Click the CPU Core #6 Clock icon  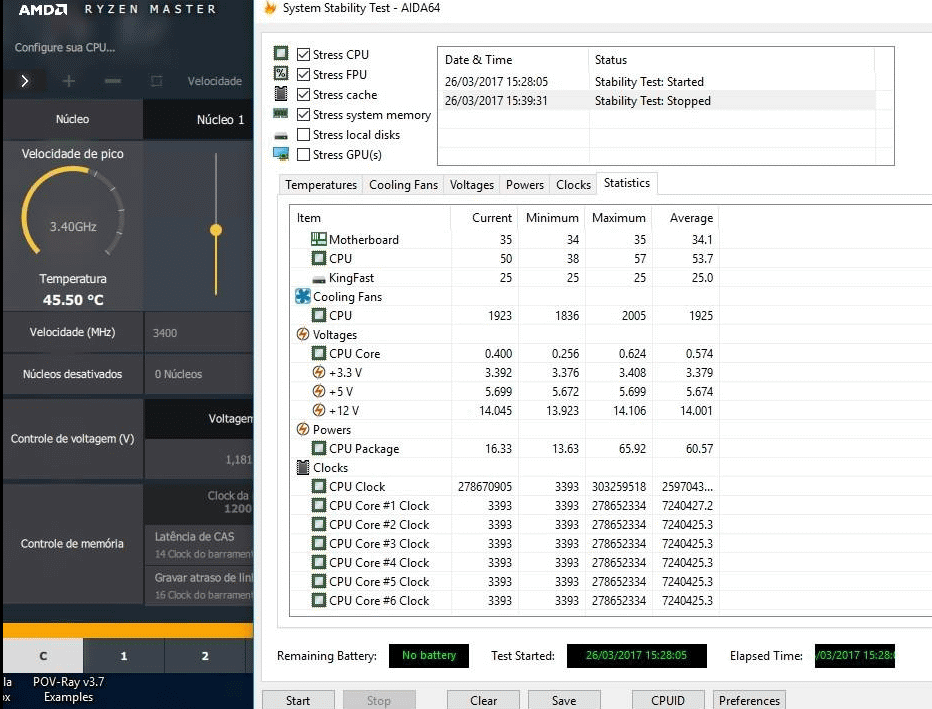coord(319,600)
